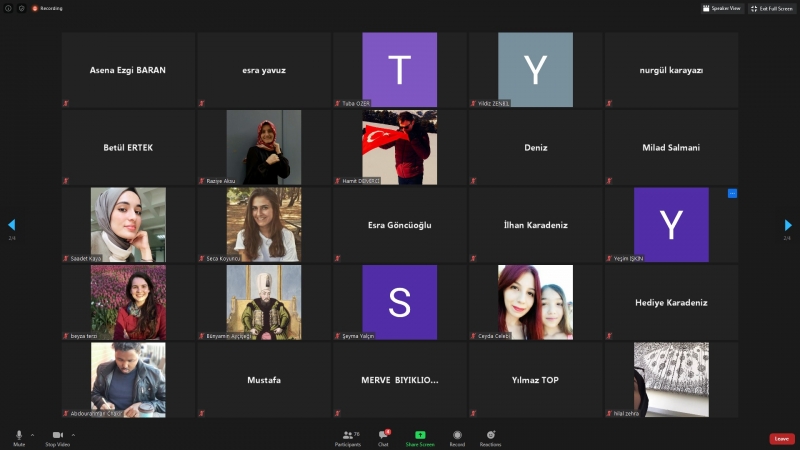Expand audio options arrow beside Mute
The width and height of the screenshot is (800, 450).
point(33,434)
